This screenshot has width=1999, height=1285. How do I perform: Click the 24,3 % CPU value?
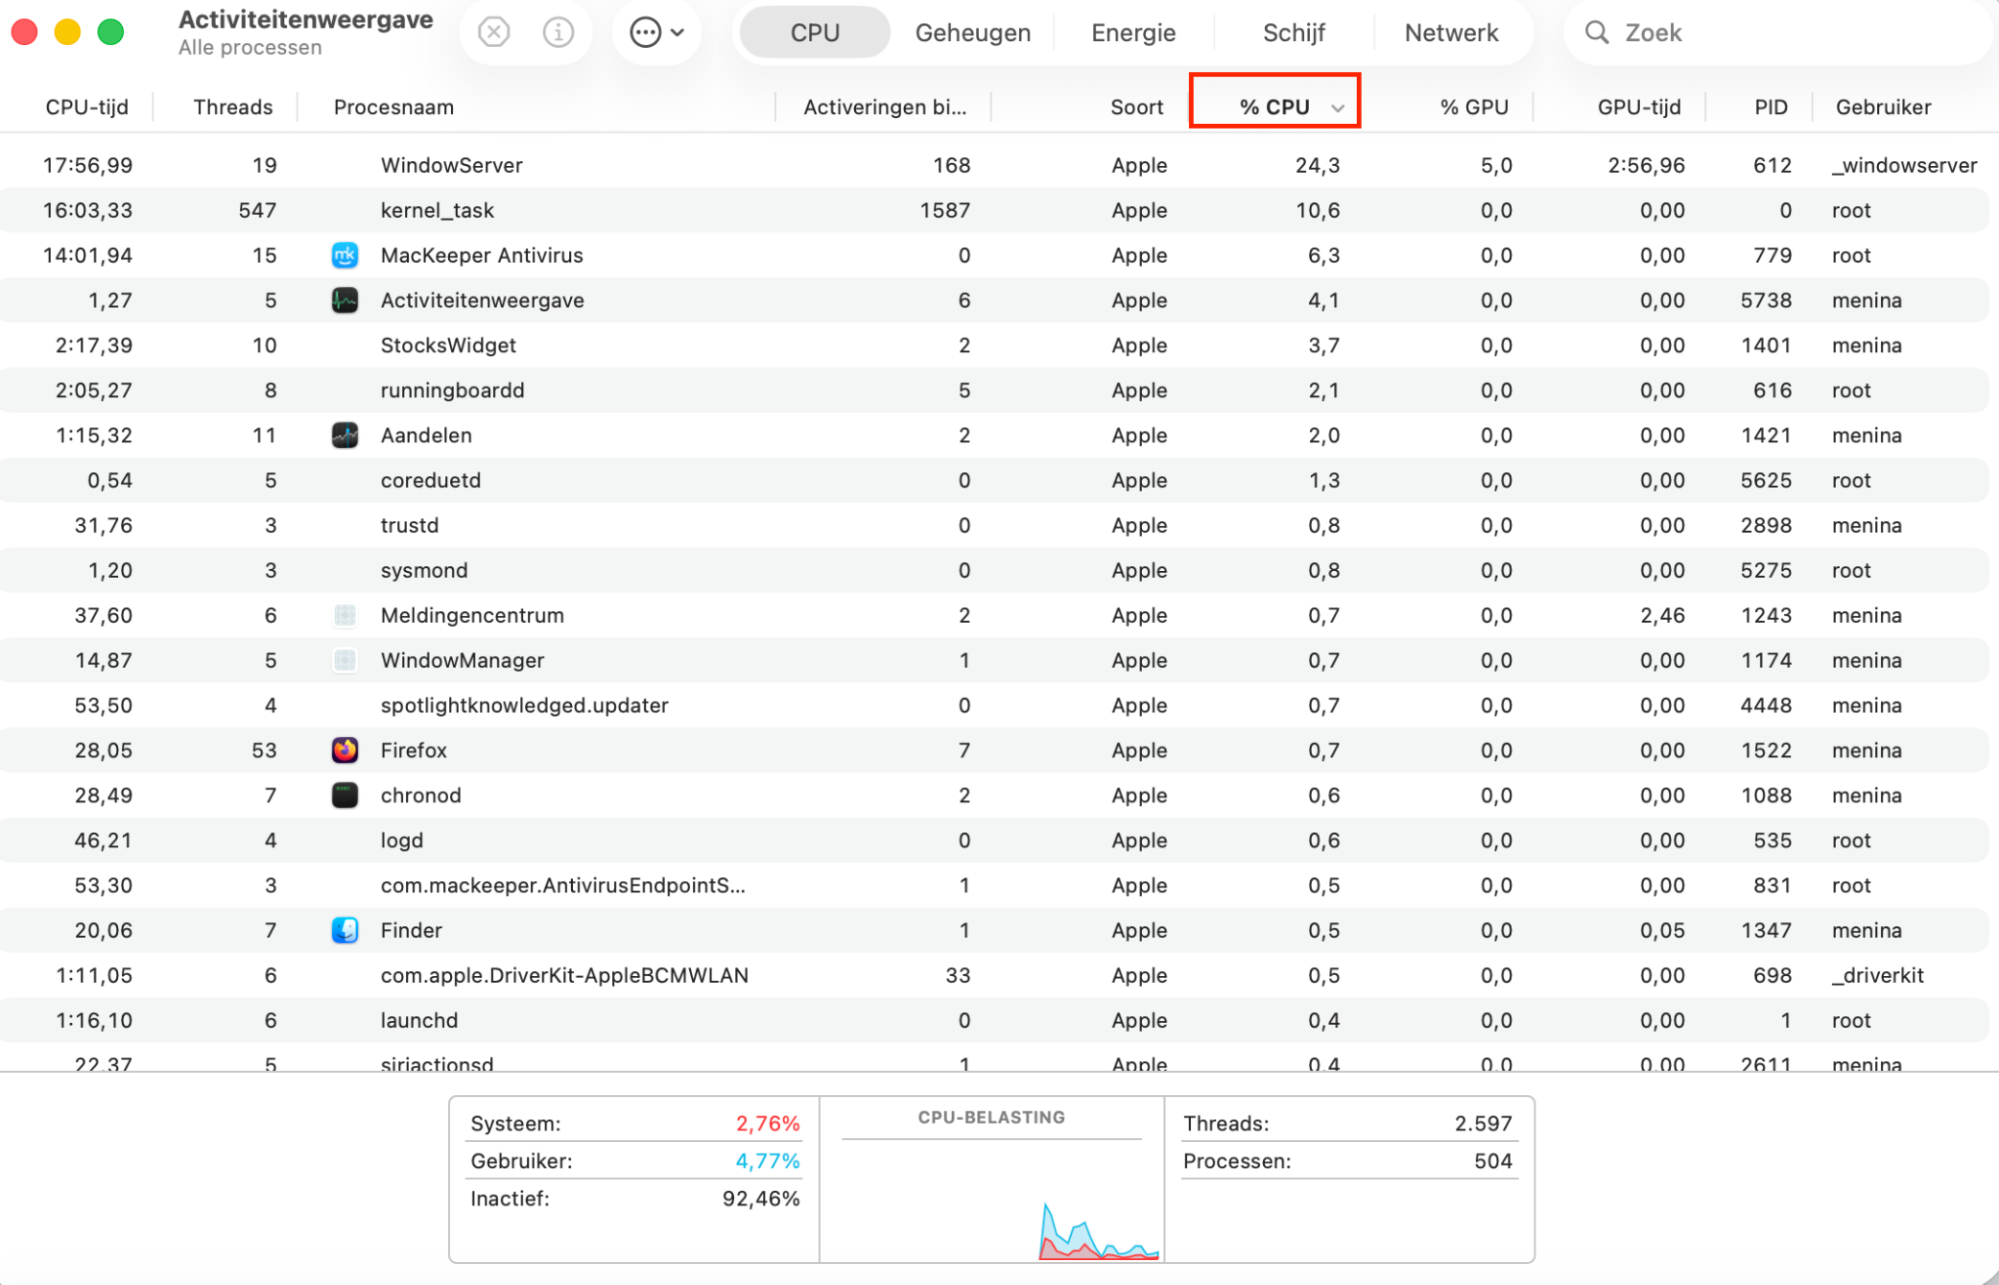(1317, 165)
